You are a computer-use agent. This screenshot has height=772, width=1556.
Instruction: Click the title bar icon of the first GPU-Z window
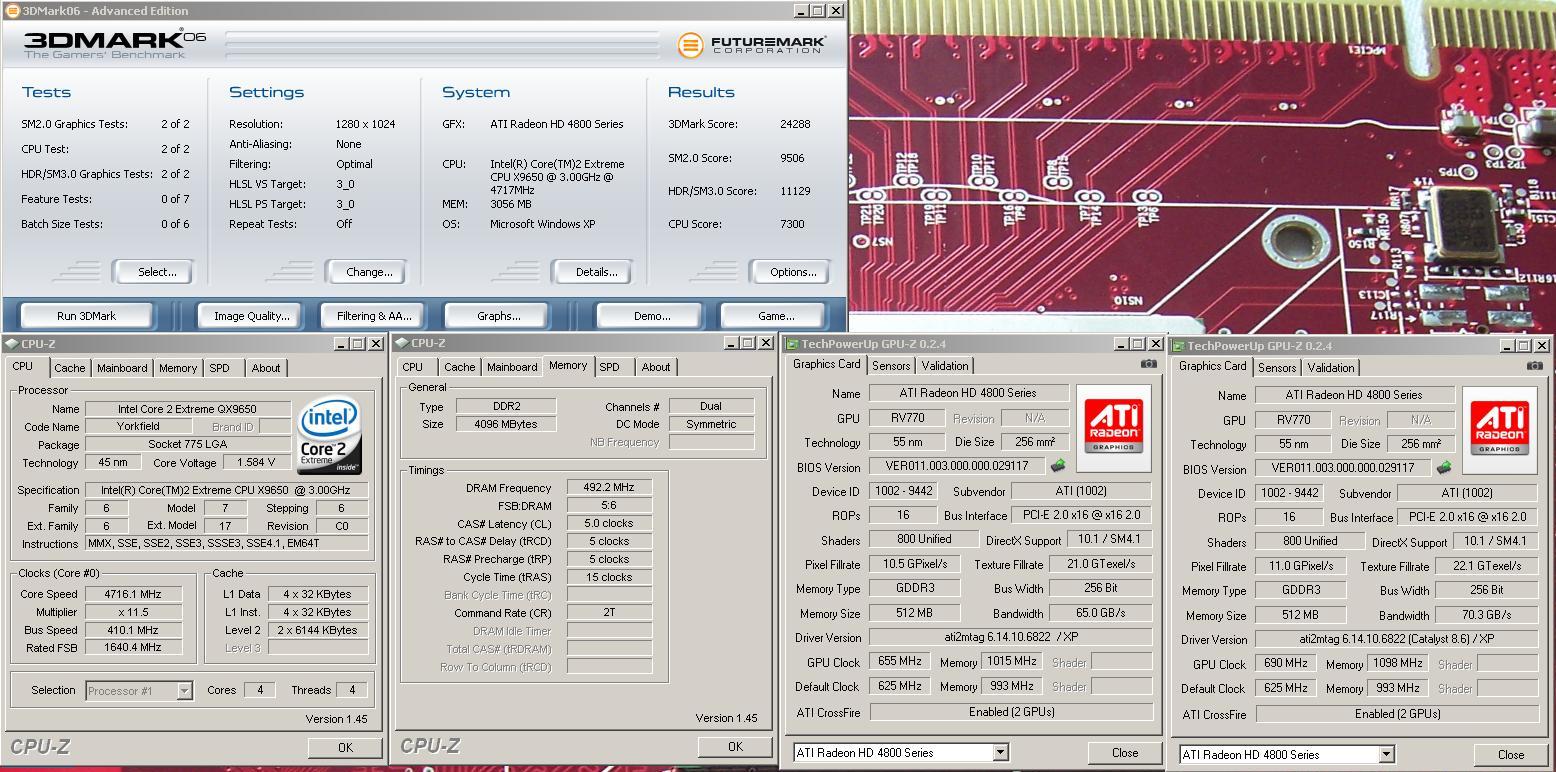click(x=792, y=344)
